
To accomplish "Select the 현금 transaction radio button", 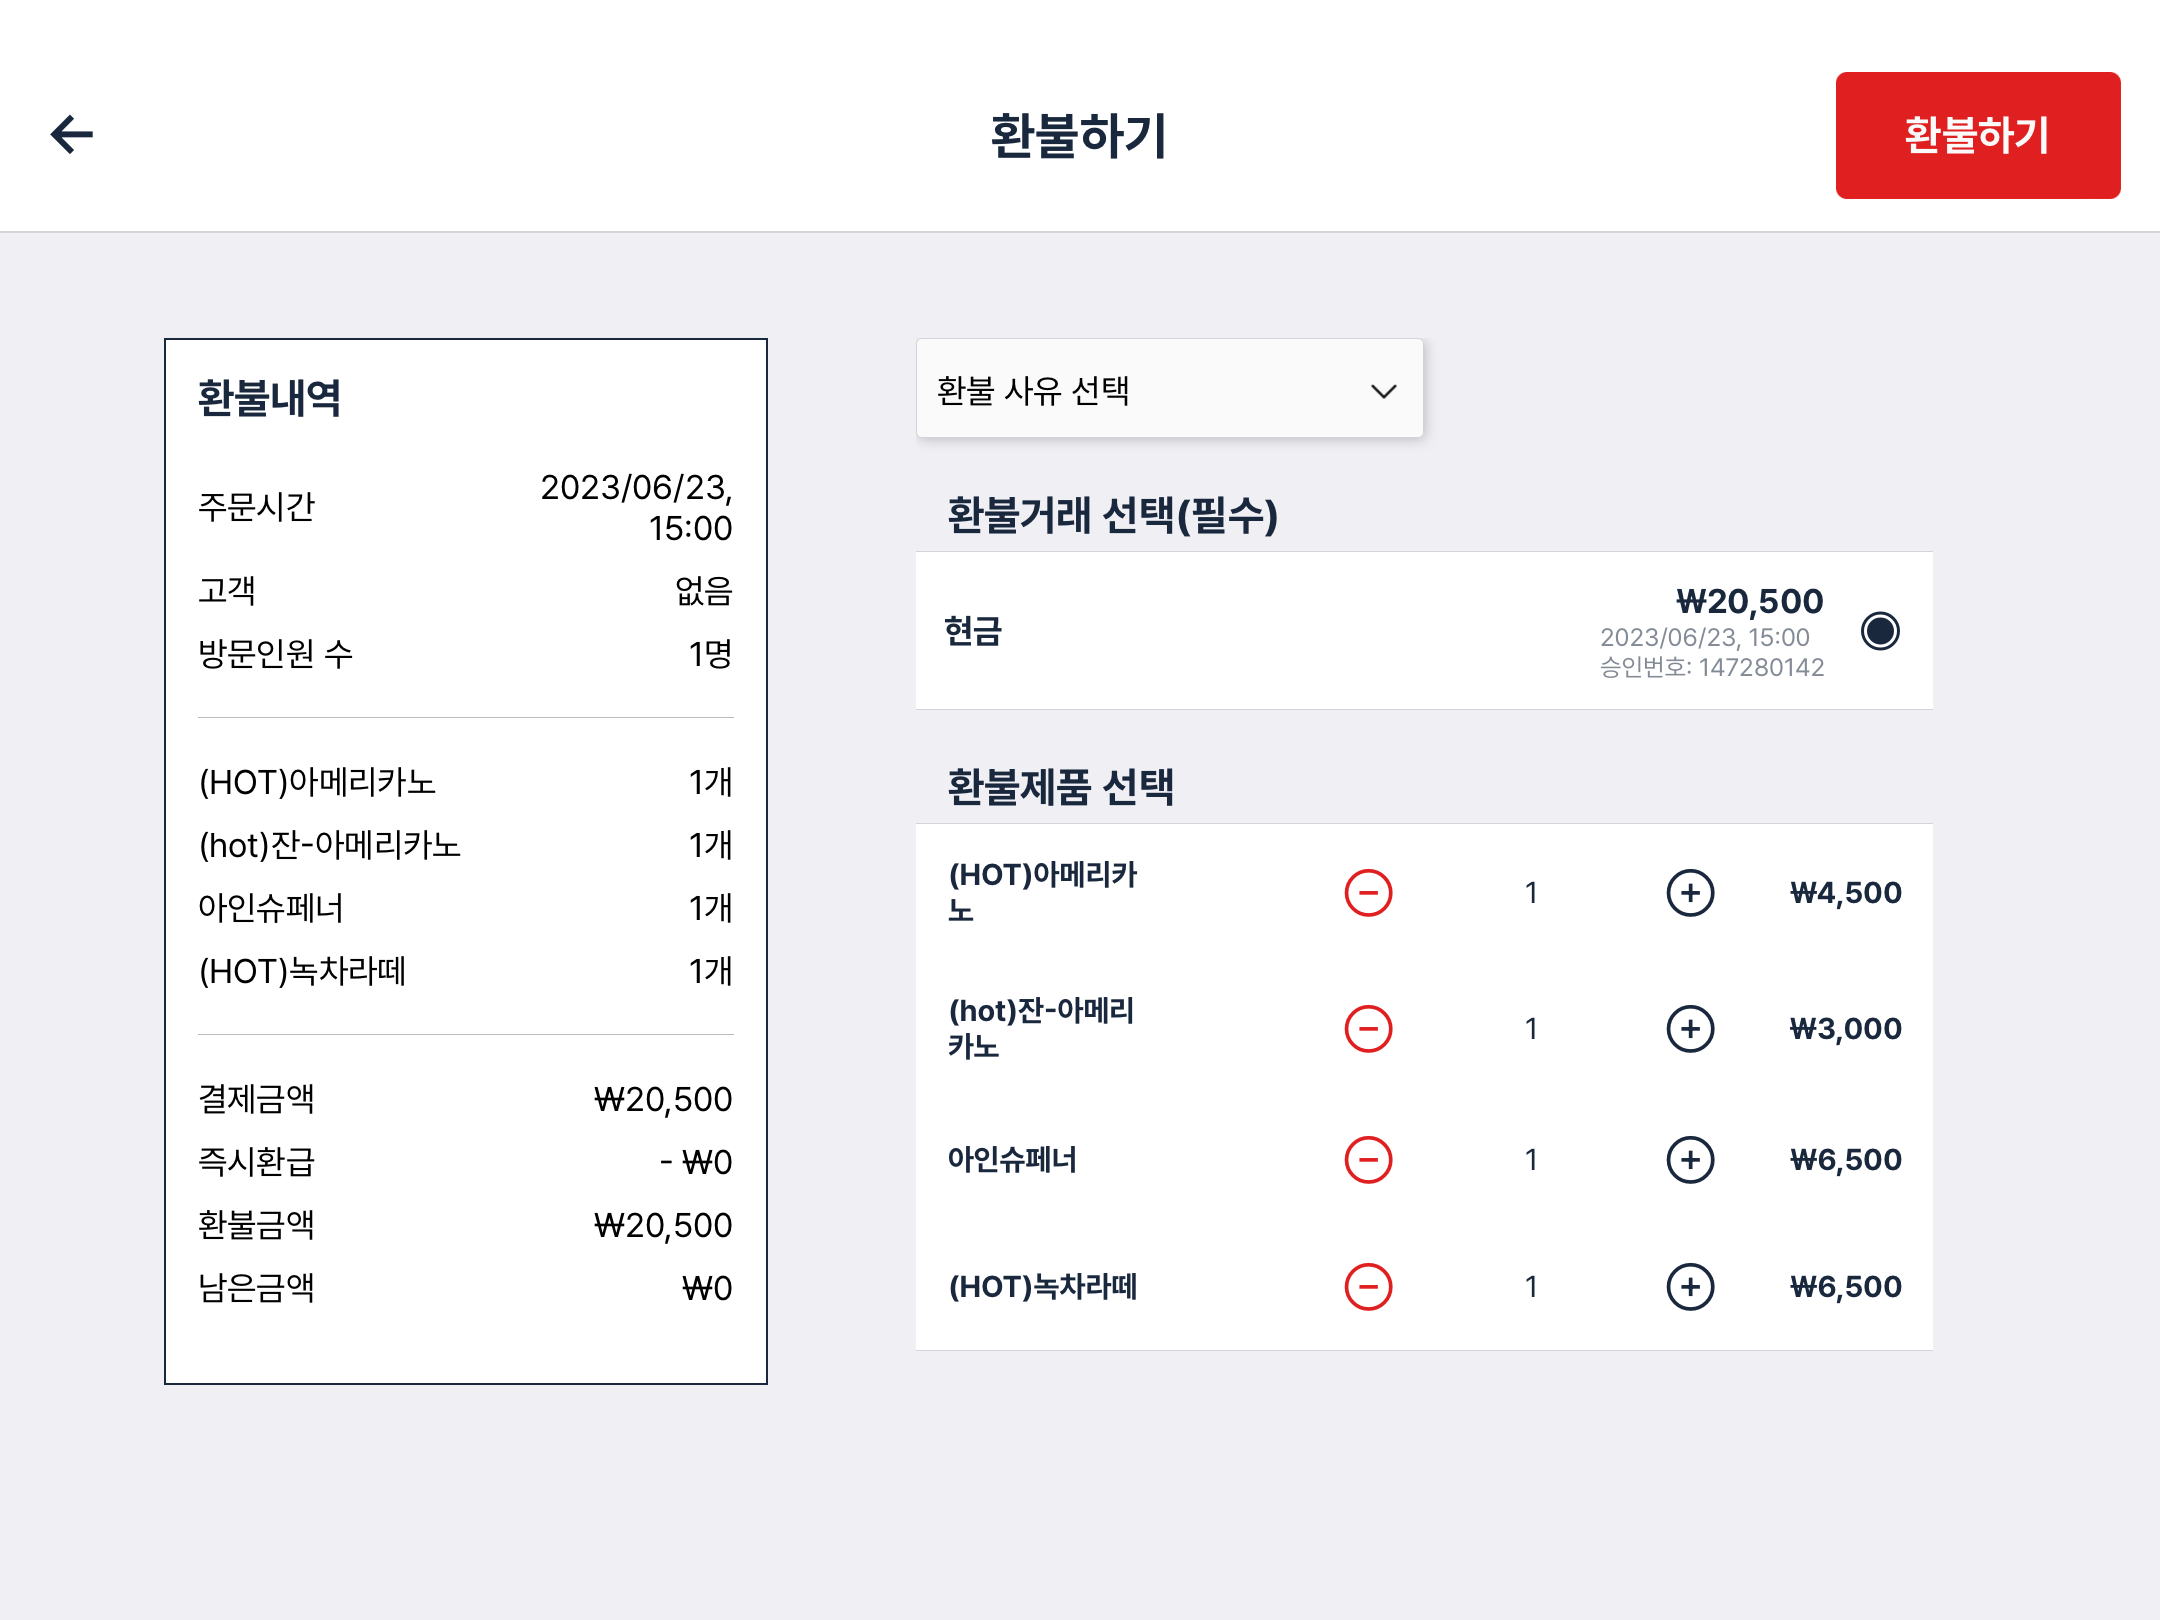I will pyautogui.click(x=1880, y=631).
